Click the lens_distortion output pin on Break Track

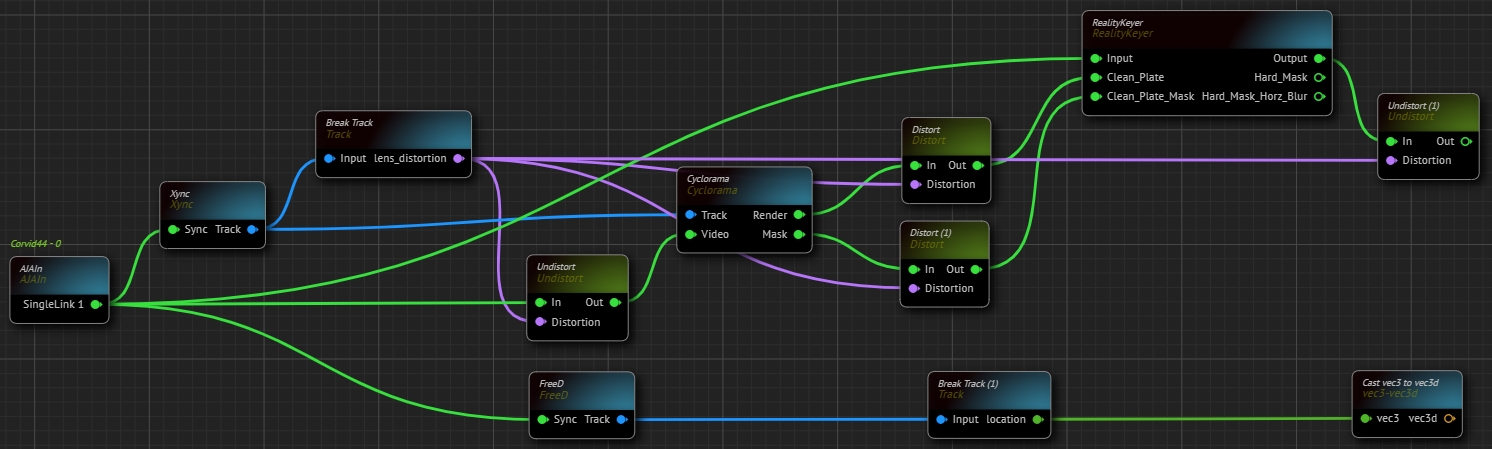click(458, 158)
